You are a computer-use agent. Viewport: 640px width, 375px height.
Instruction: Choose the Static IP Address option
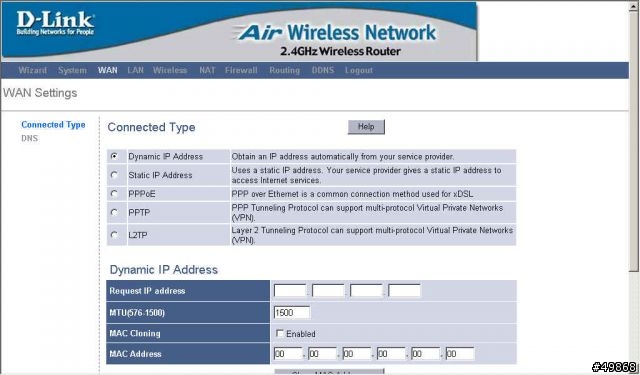tap(115, 175)
